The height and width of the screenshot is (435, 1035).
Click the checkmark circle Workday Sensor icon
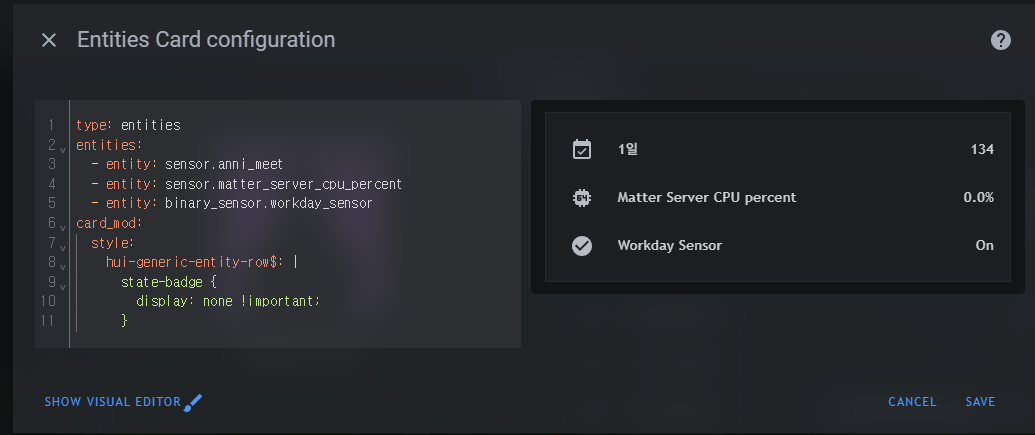582,246
